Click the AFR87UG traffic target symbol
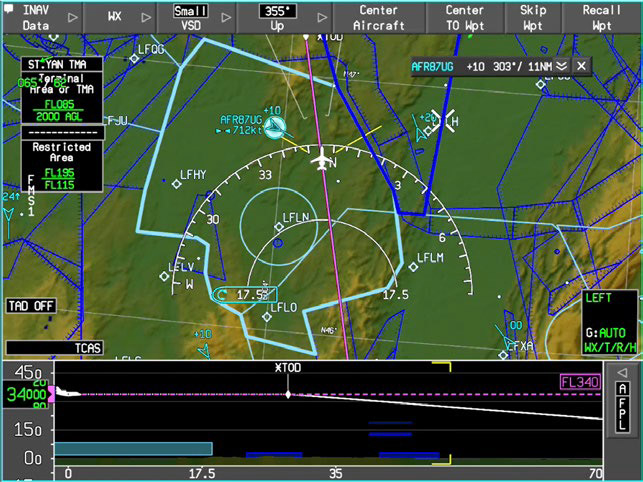 [x=273, y=126]
